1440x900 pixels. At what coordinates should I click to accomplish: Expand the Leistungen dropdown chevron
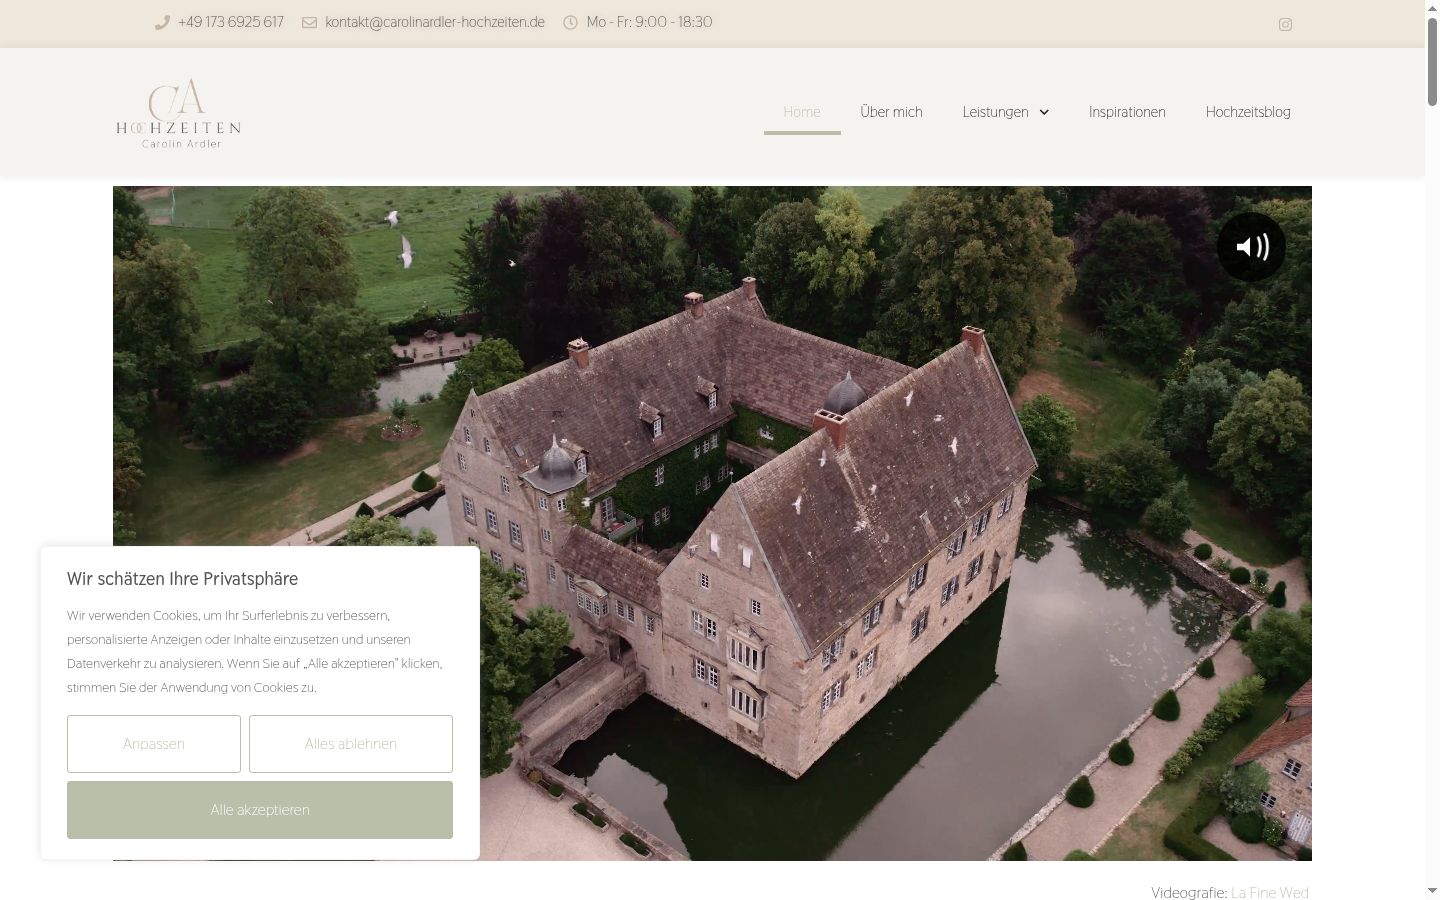1044,112
